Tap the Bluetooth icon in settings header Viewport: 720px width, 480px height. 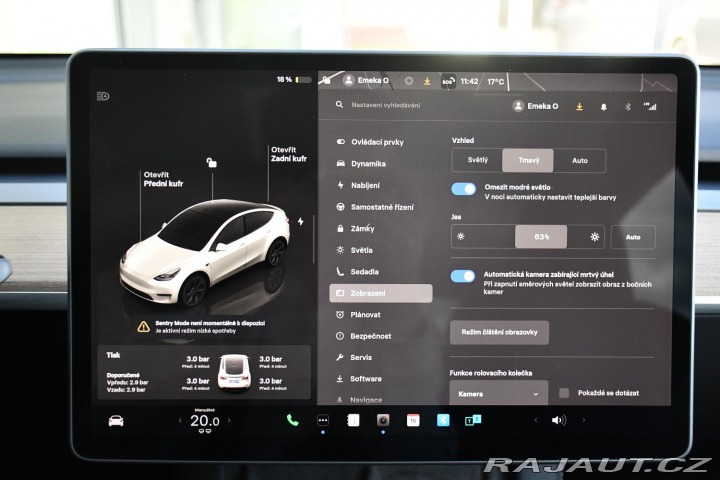(x=628, y=107)
